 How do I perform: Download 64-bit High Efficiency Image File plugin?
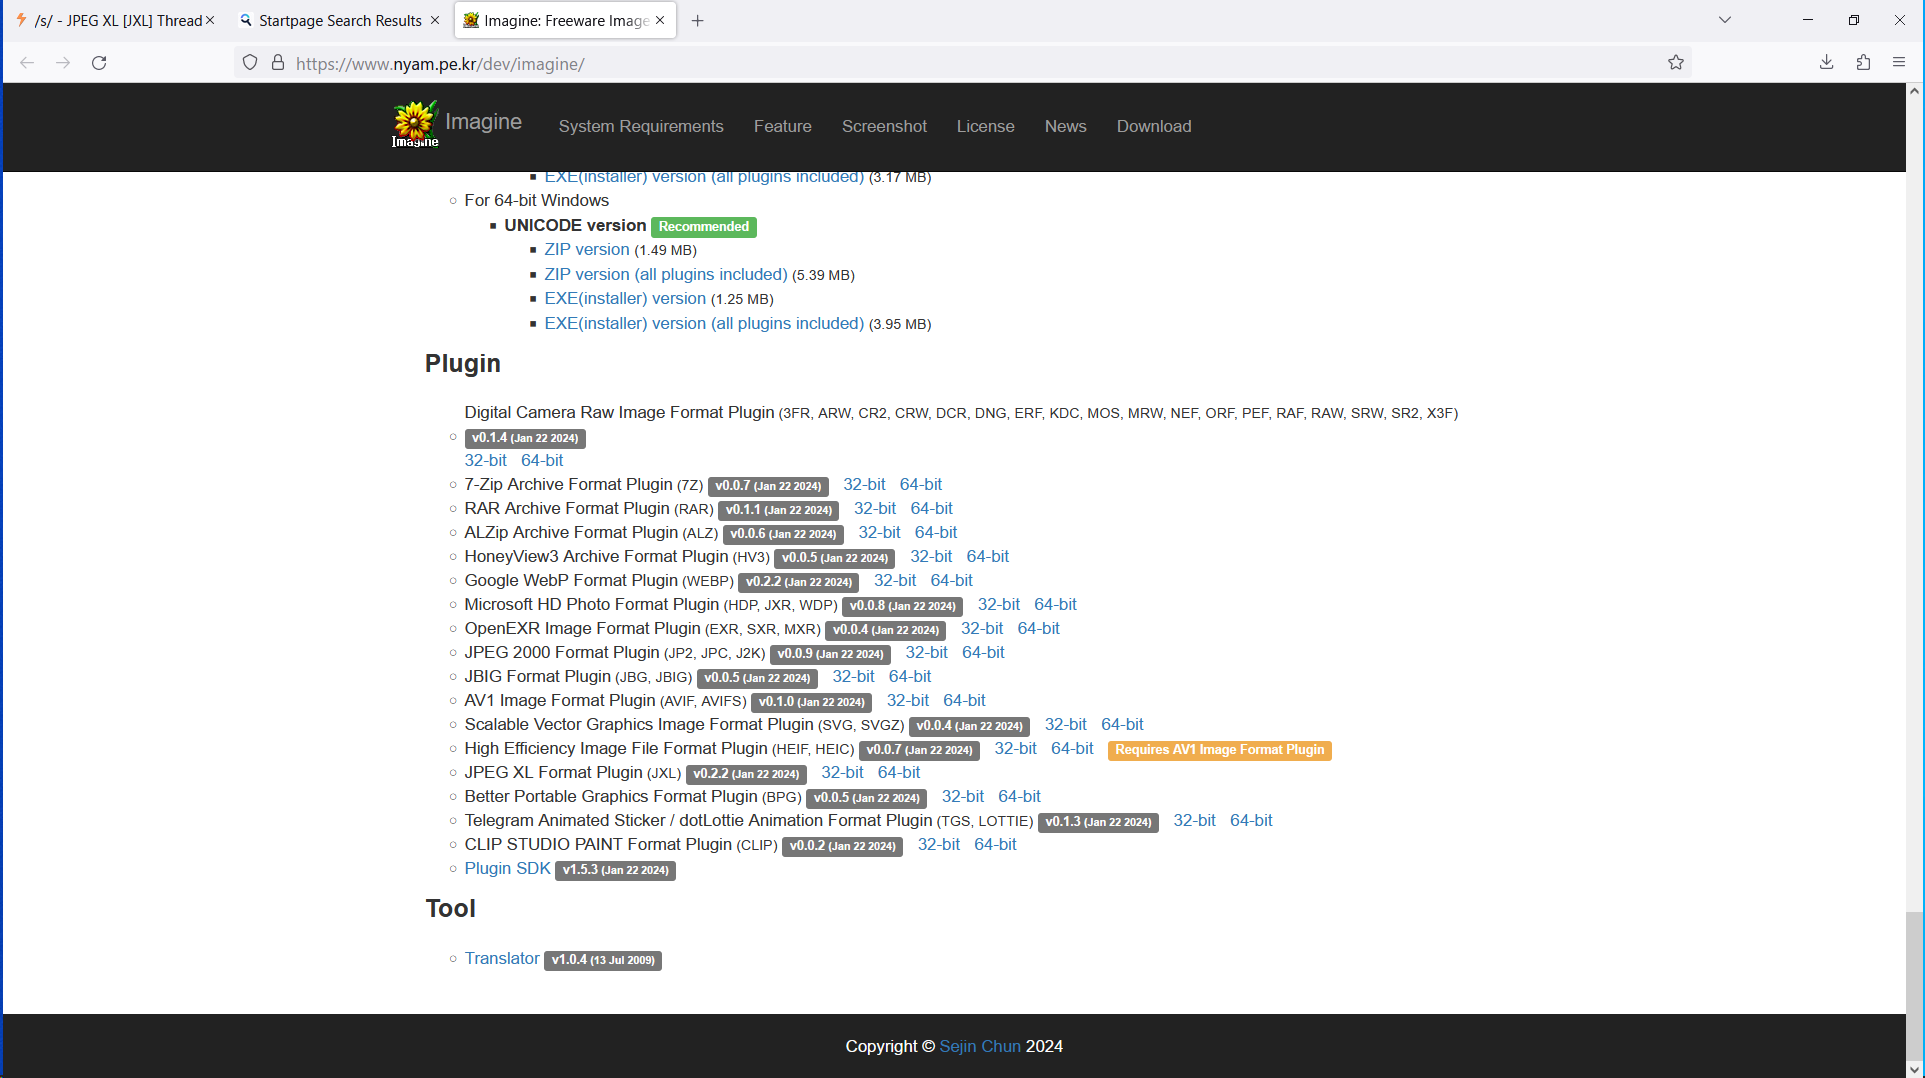point(1072,748)
